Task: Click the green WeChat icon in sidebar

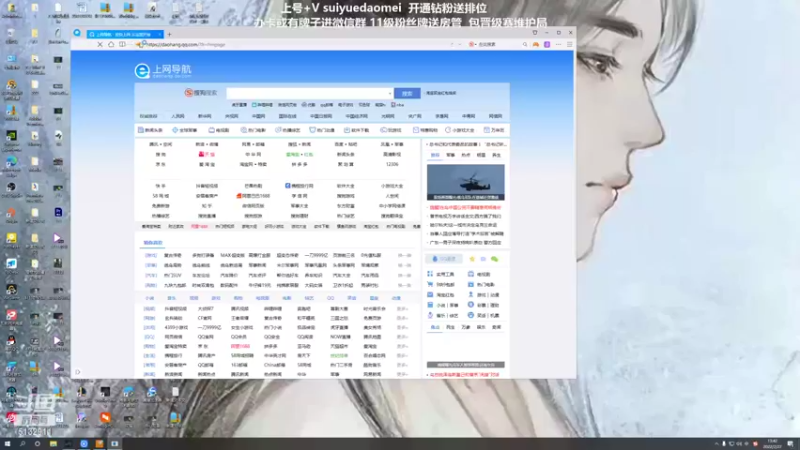Action: (x=494, y=259)
